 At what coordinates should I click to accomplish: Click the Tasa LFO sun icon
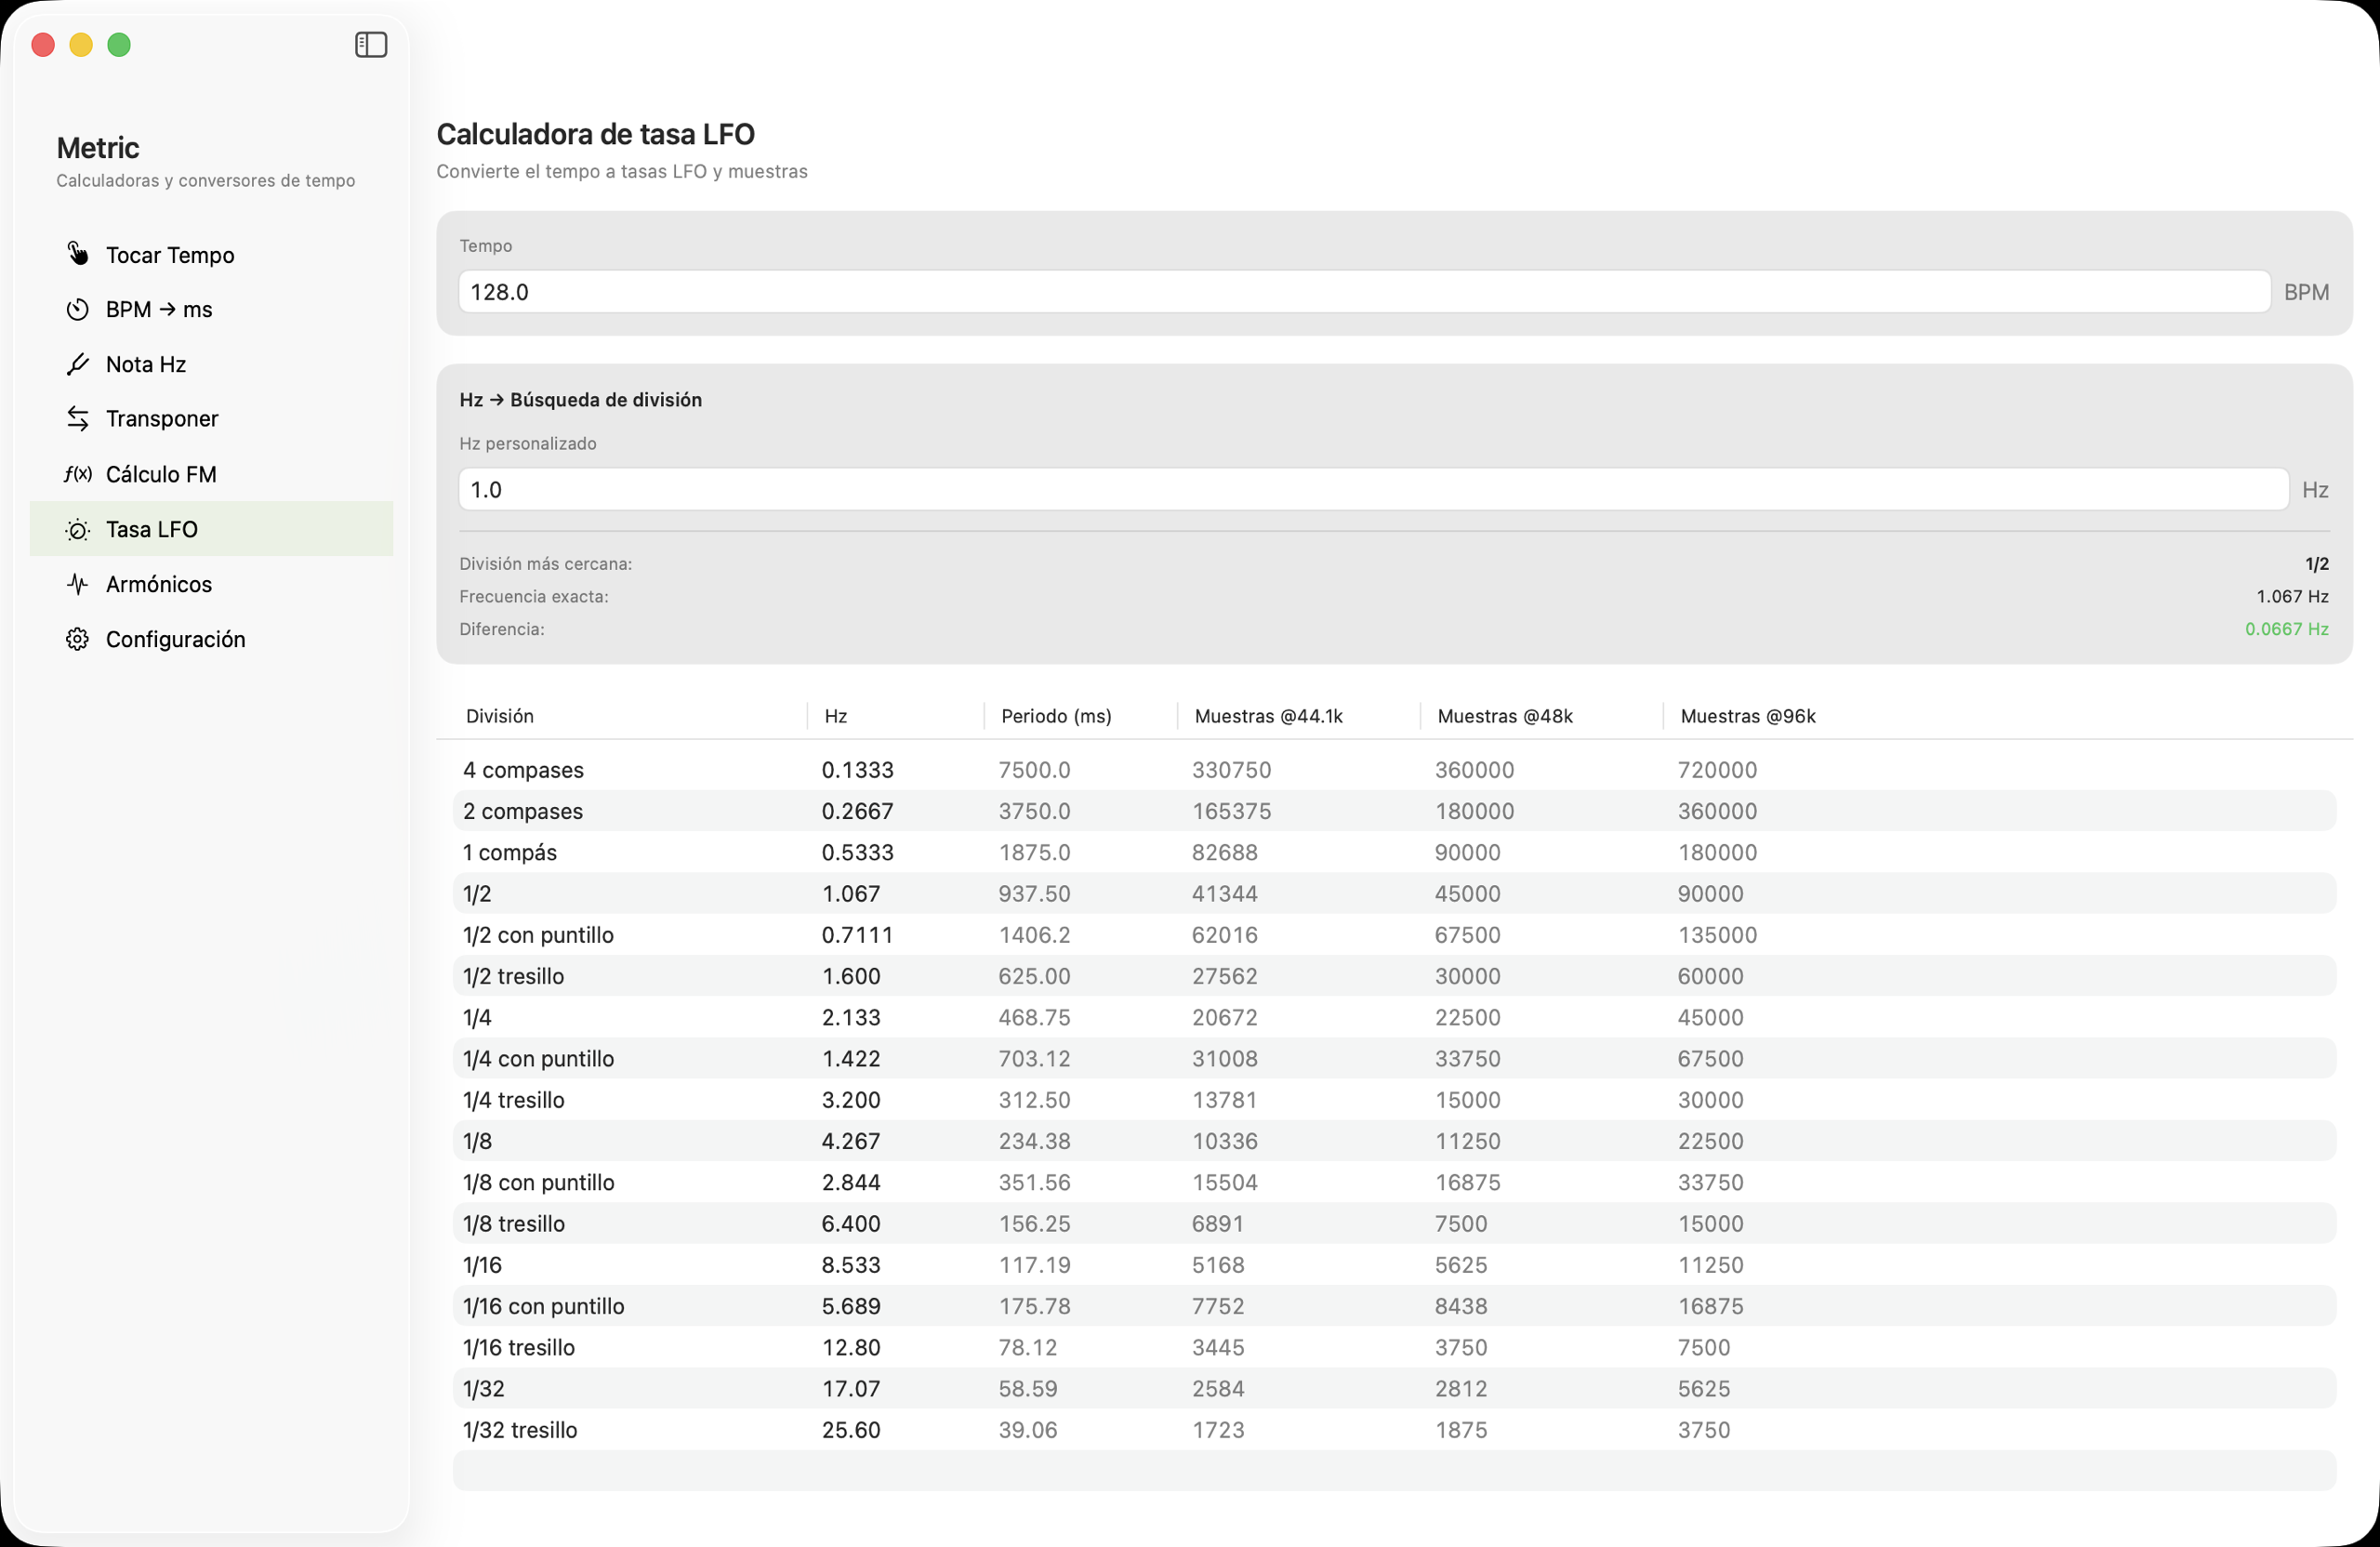pyautogui.click(x=77, y=529)
